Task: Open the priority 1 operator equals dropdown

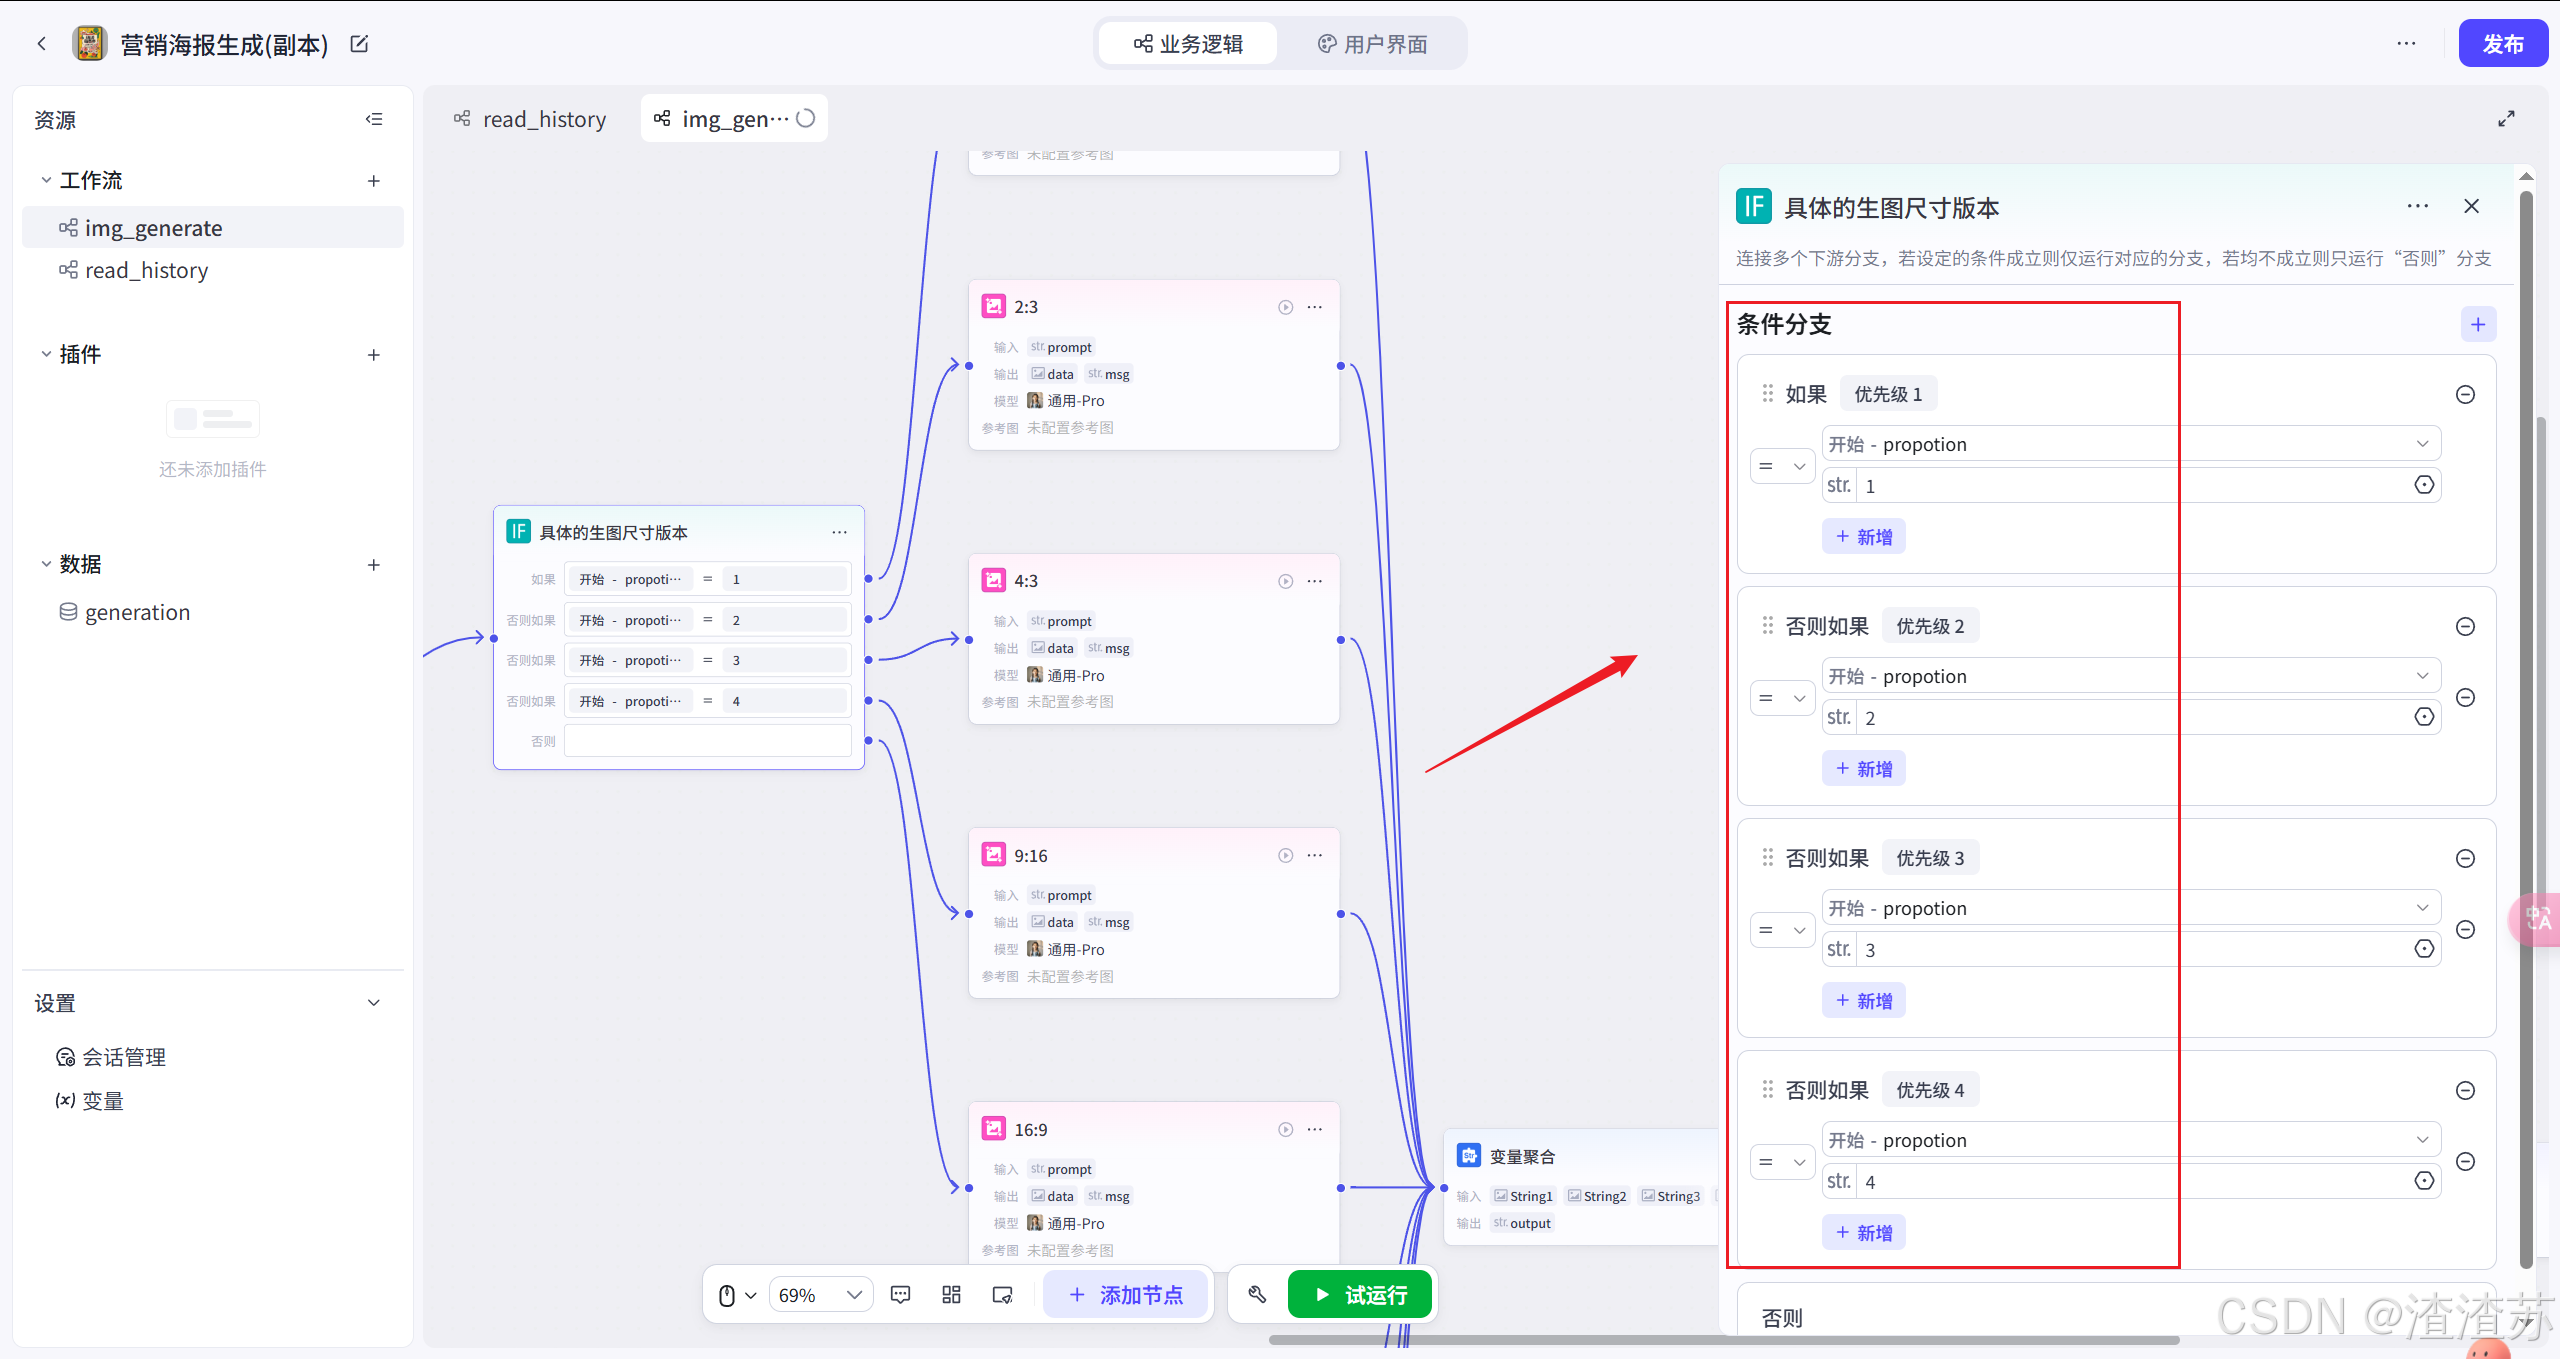Action: tap(1782, 466)
